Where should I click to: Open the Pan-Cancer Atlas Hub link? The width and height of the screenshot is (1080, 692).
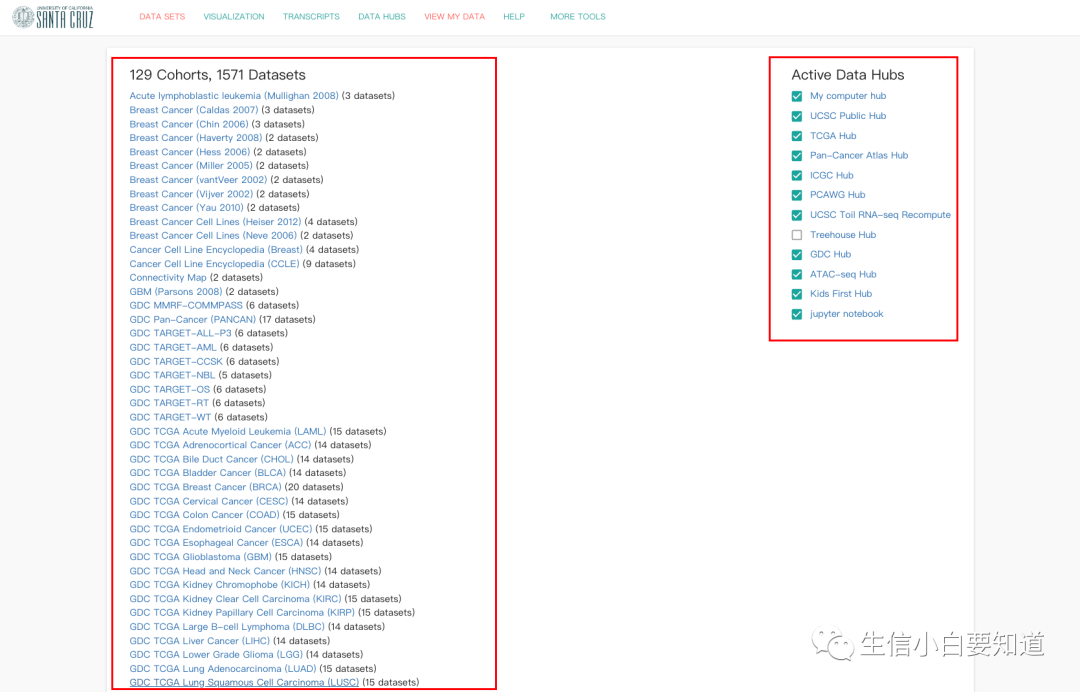859,155
